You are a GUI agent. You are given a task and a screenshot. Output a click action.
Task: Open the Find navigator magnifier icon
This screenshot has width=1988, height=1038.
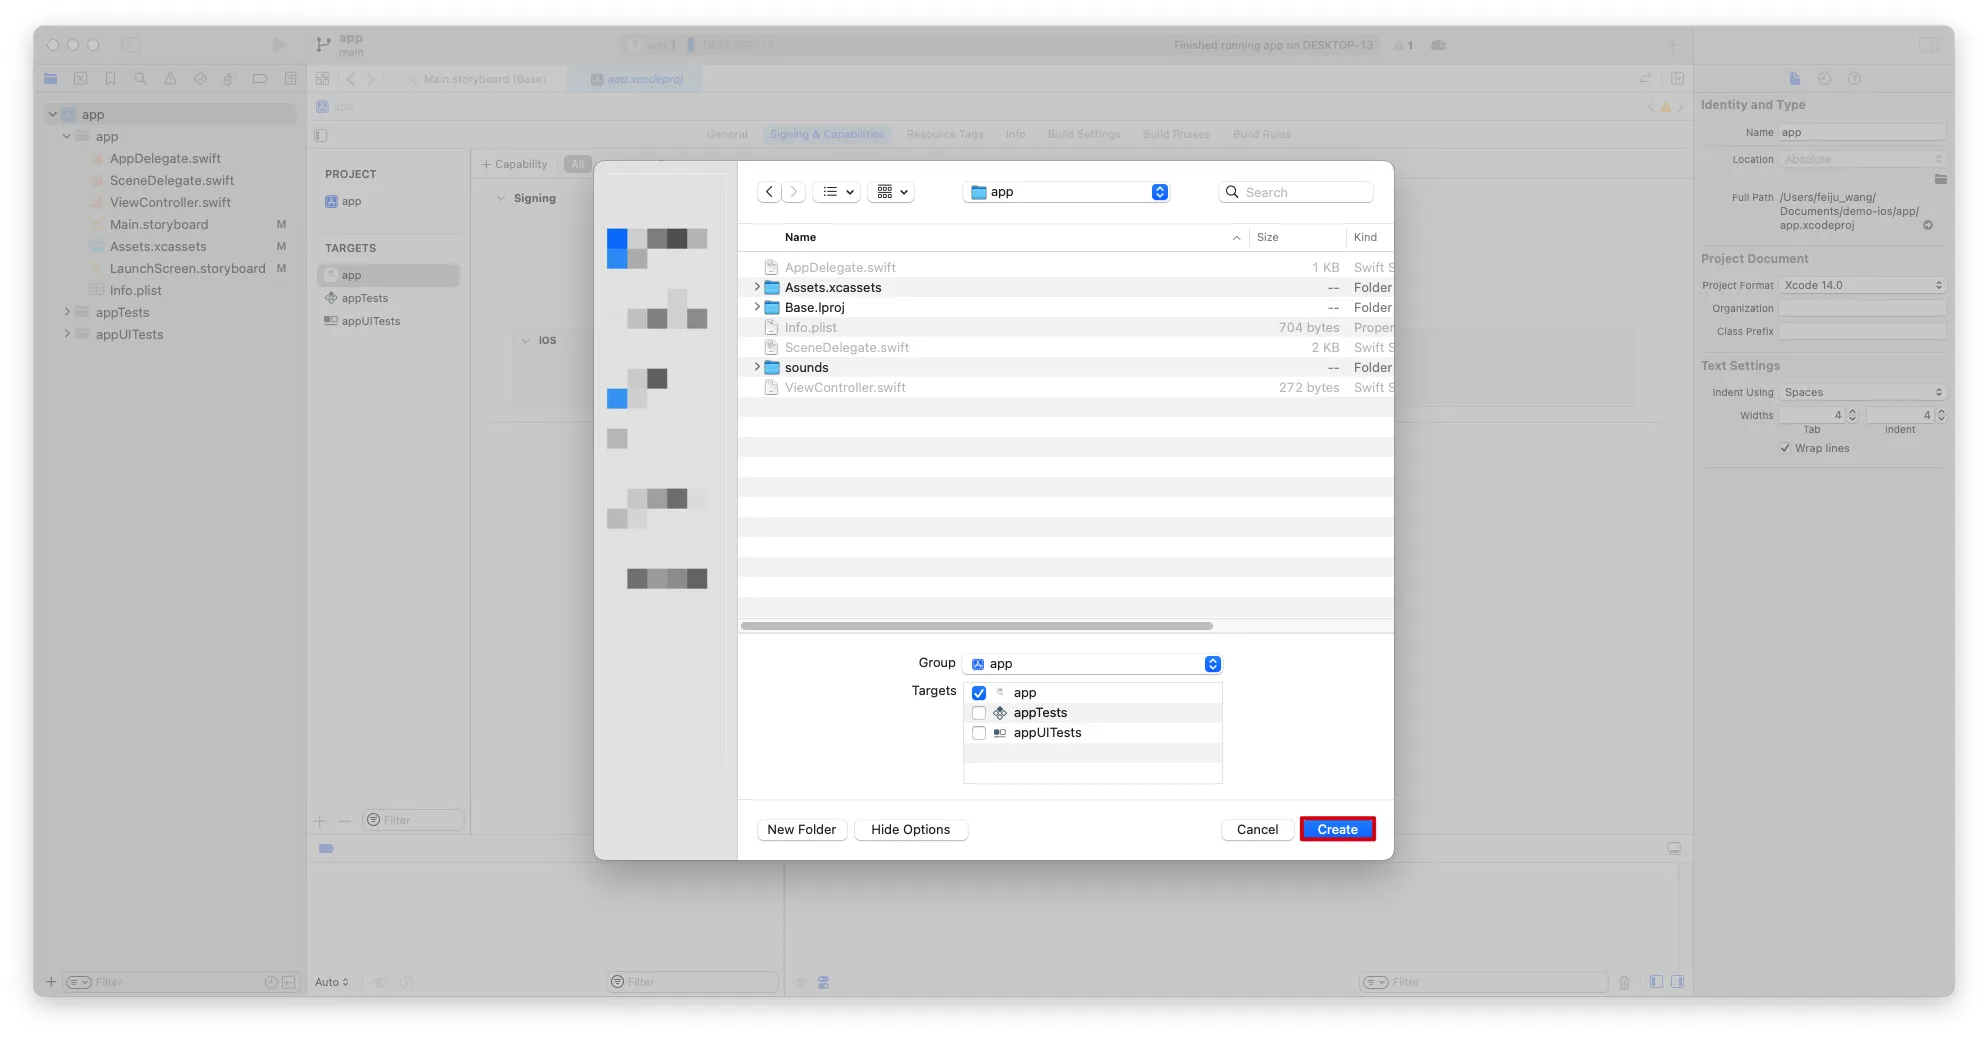[140, 79]
